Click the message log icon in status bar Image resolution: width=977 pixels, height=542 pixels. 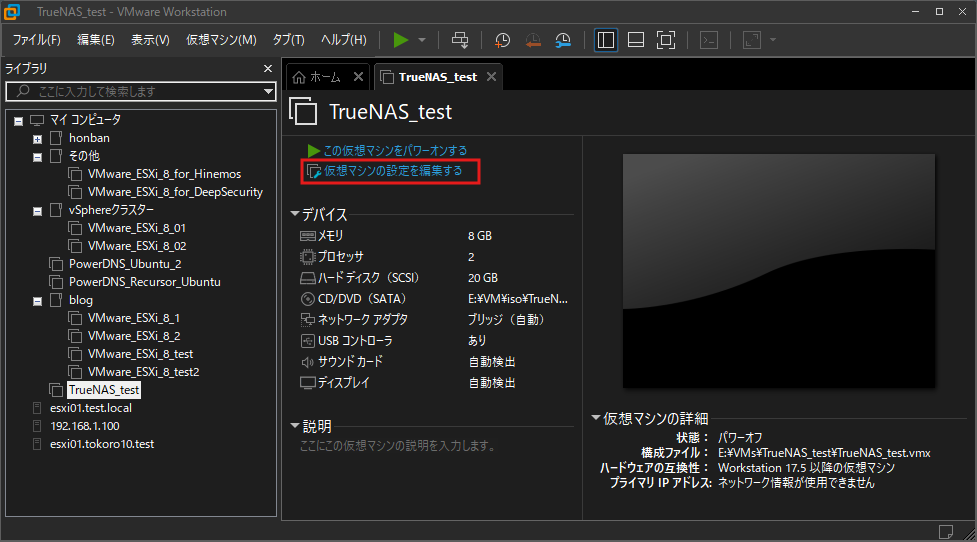946,531
